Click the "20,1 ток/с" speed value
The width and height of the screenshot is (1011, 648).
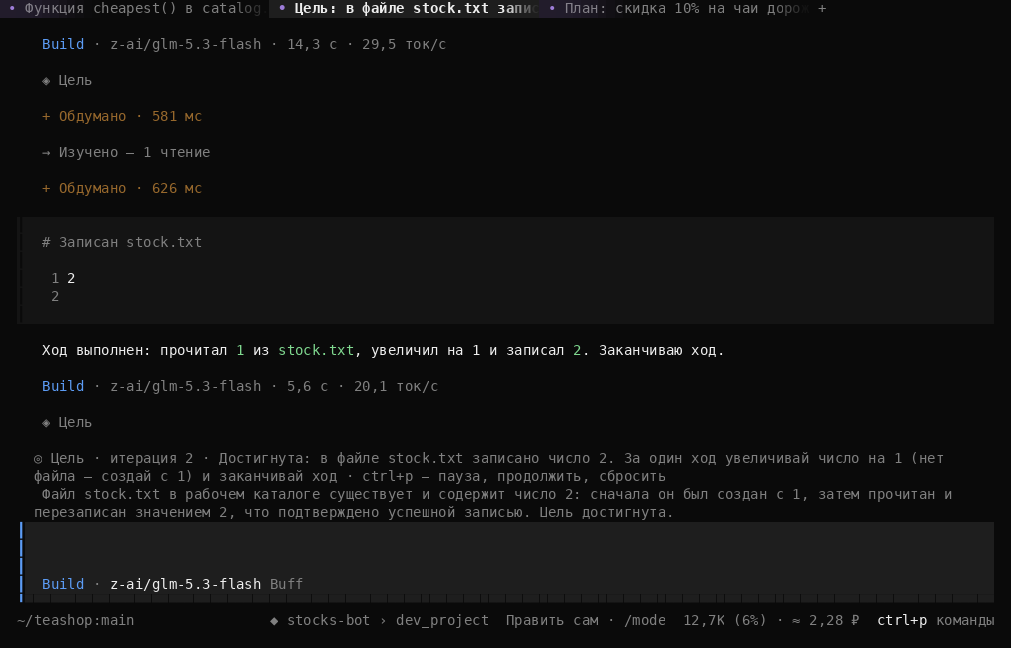pyautogui.click(x=396, y=386)
